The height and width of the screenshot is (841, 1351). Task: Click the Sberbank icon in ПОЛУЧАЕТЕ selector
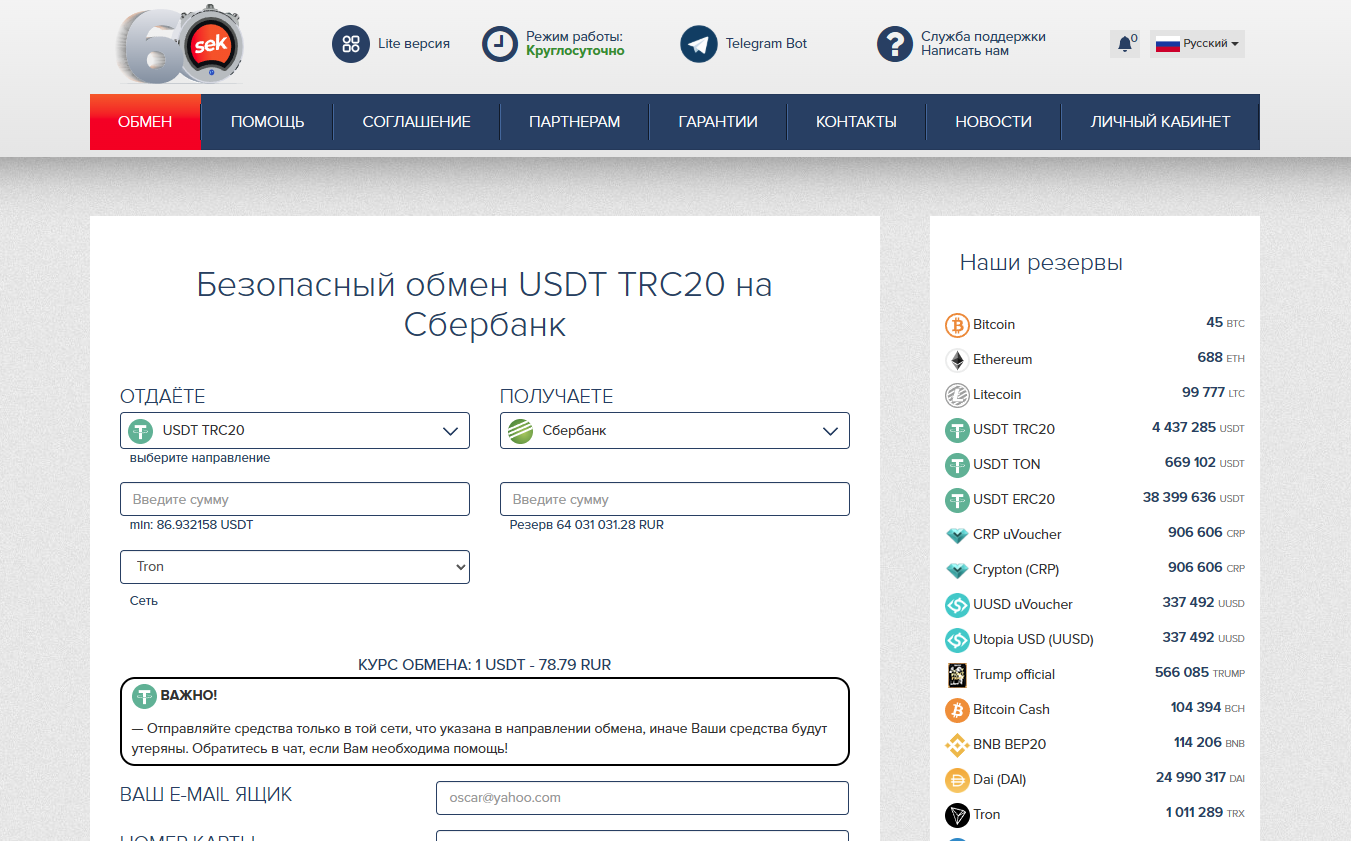pyautogui.click(x=521, y=431)
